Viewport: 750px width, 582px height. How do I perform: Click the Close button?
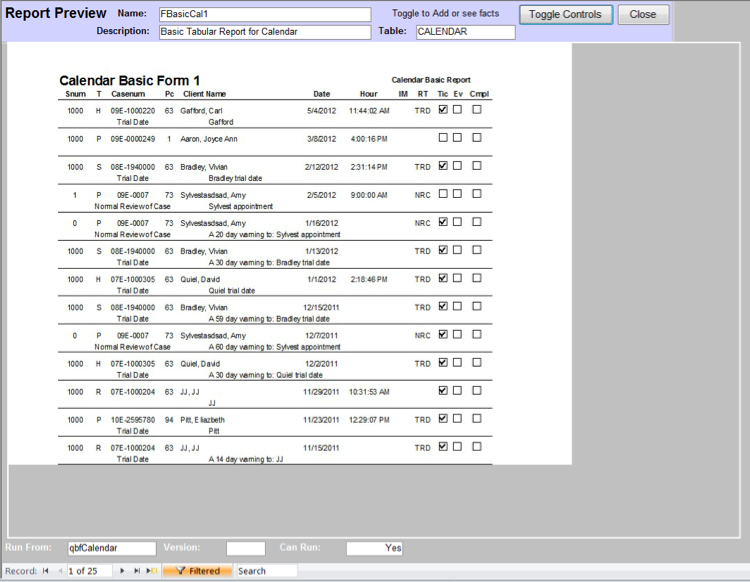(x=643, y=14)
